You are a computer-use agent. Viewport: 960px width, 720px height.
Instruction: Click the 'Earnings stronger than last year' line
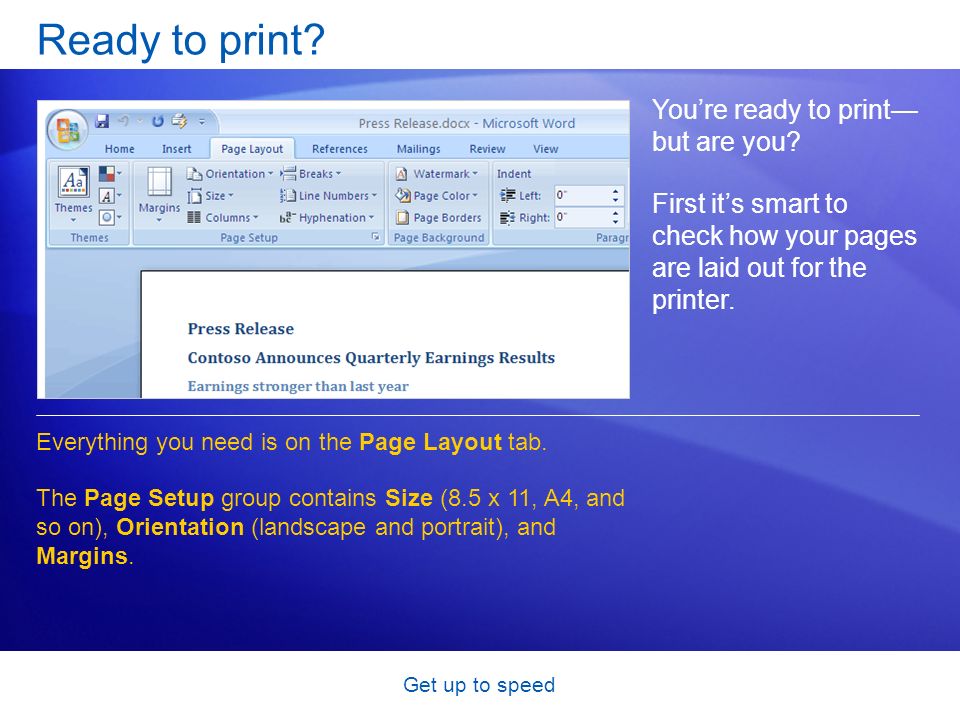point(298,386)
